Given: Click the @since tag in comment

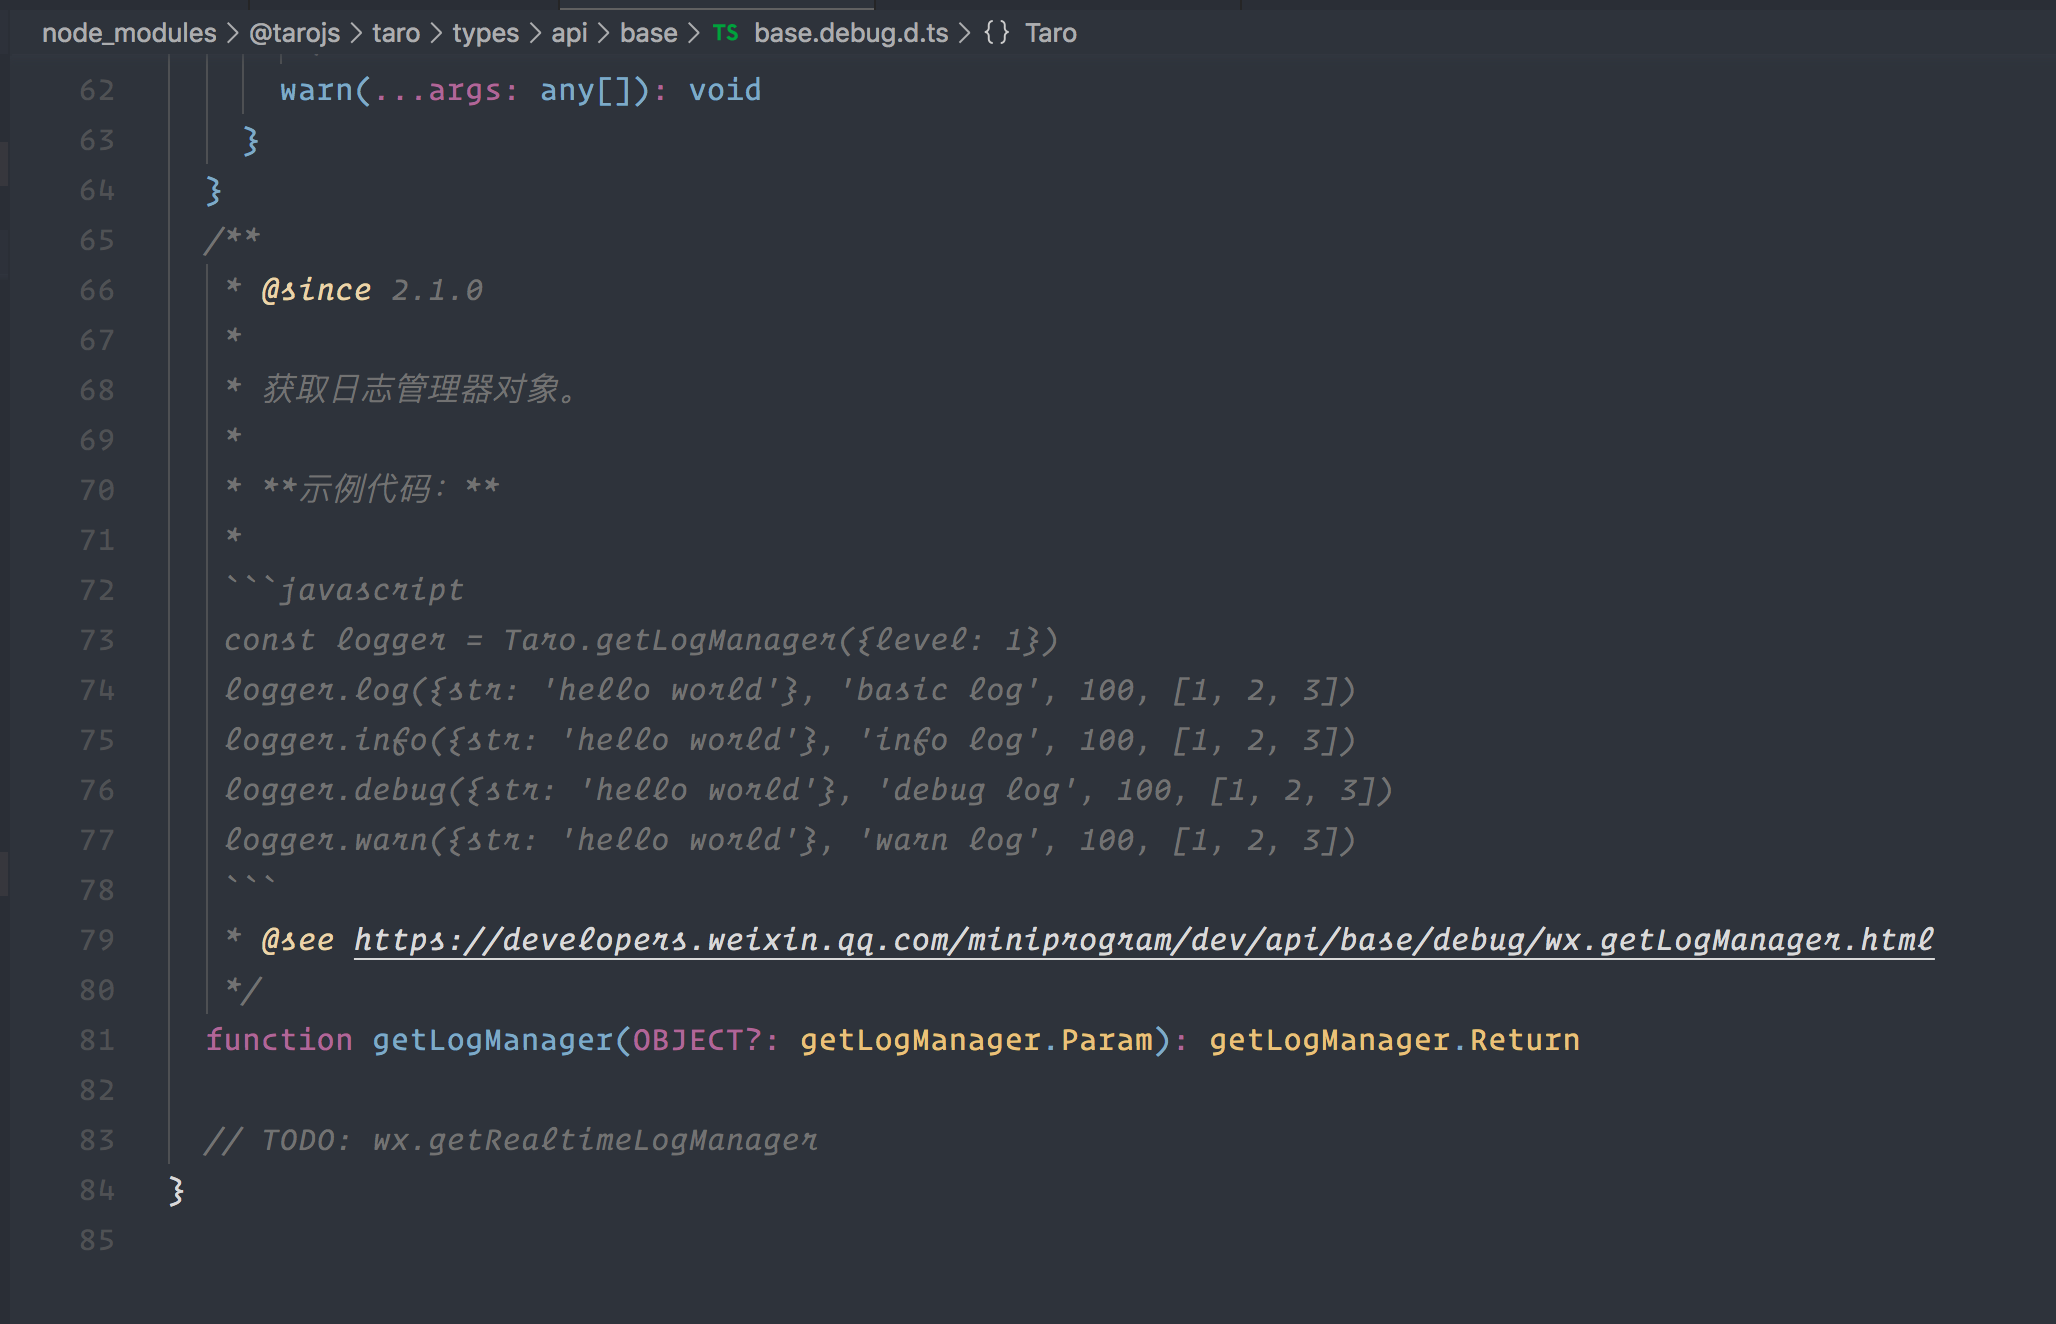Looking at the screenshot, I should click(316, 290).
